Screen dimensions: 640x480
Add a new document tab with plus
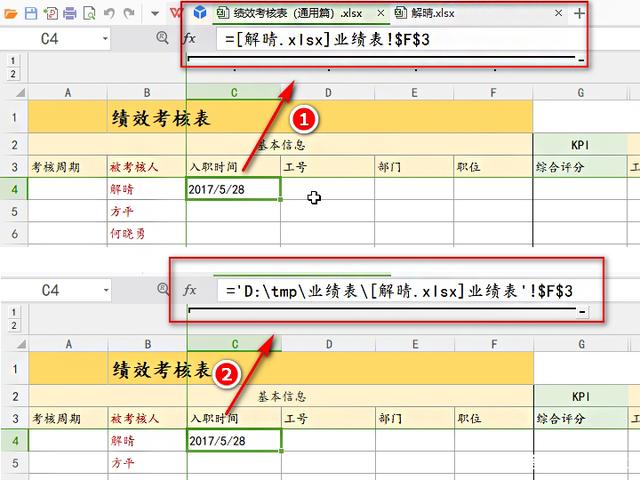click(x=579, y=13)
